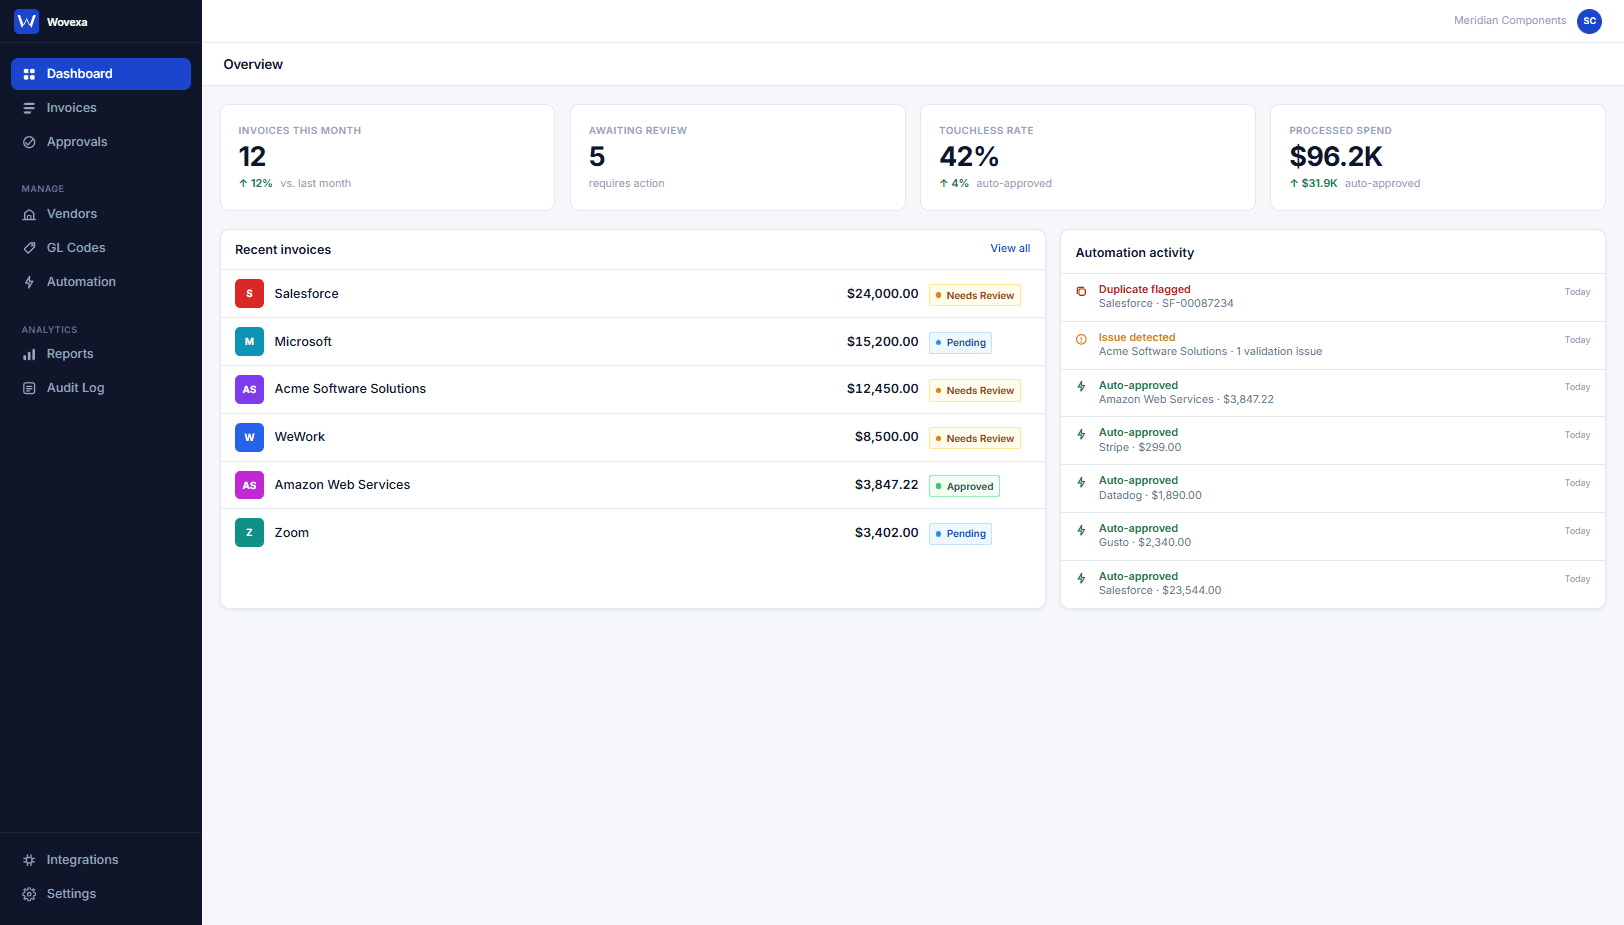
Task: Click the Zoom teal vendor avatar
Action: [249, 532]
